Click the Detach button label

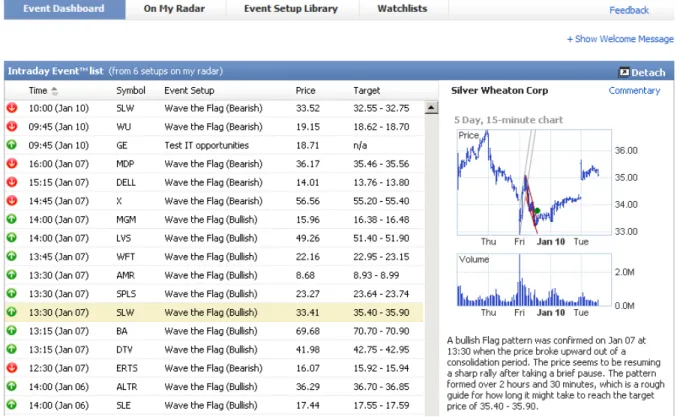(x=648, y=73)
